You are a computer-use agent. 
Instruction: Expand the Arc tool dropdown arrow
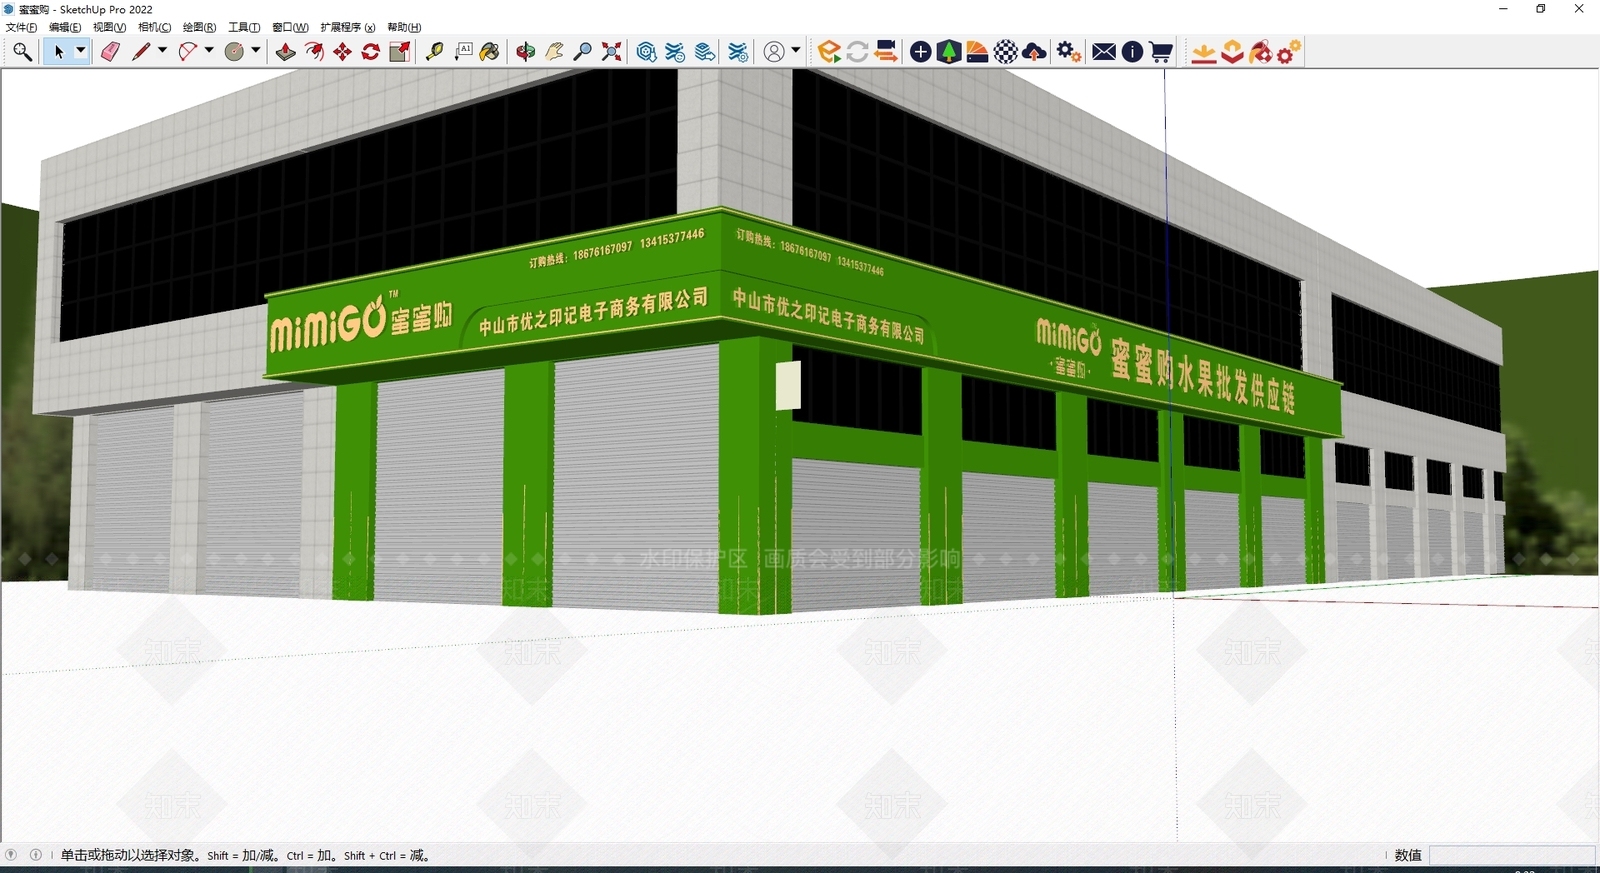pos(209,52)
